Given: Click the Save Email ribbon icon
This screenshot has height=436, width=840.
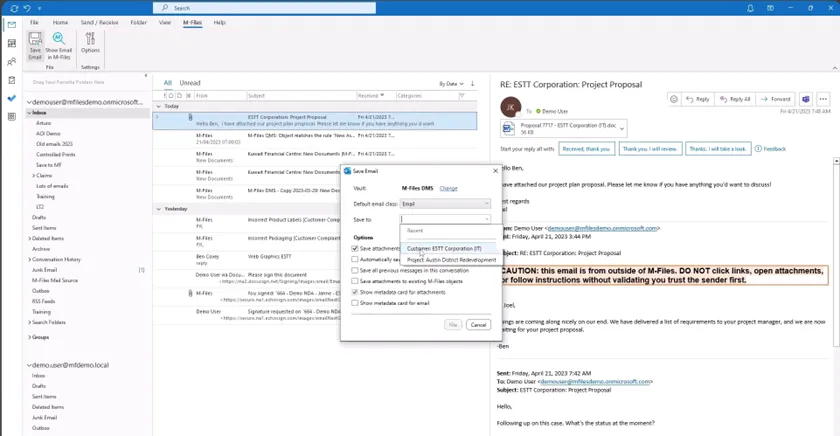Looking at the screenshot, I should (35, 46).
